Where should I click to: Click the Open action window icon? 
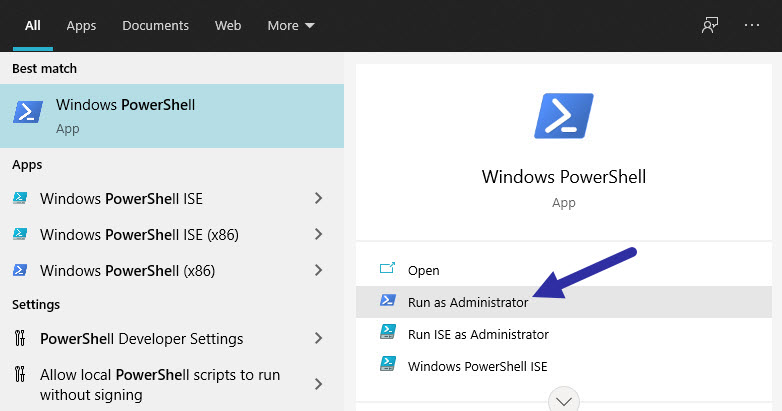[x=388, y=268]
